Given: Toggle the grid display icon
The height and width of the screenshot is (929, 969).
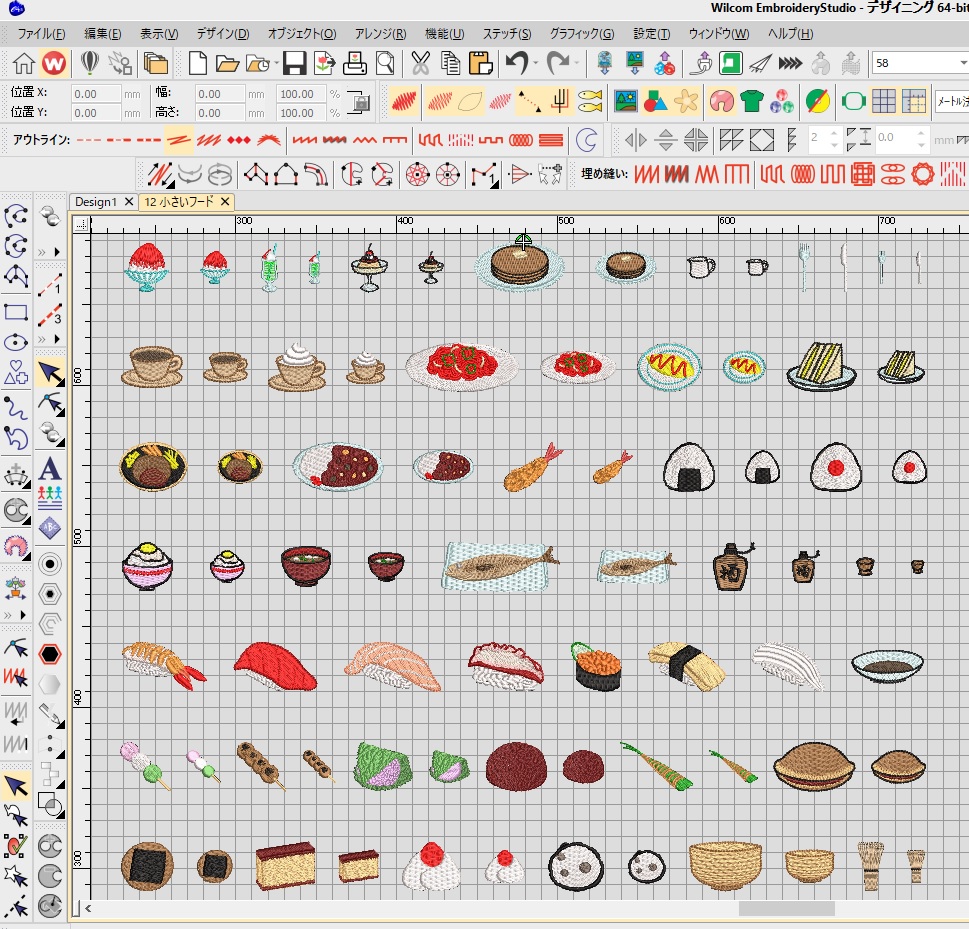Looking at the screenshot, I should [884, 101].
